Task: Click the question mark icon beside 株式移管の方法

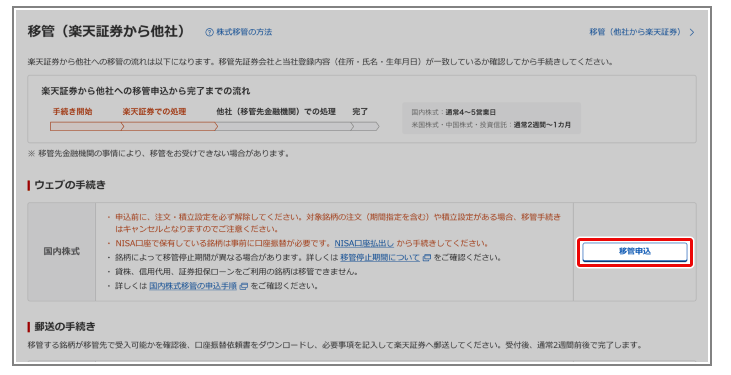Action: click(209, 32)
